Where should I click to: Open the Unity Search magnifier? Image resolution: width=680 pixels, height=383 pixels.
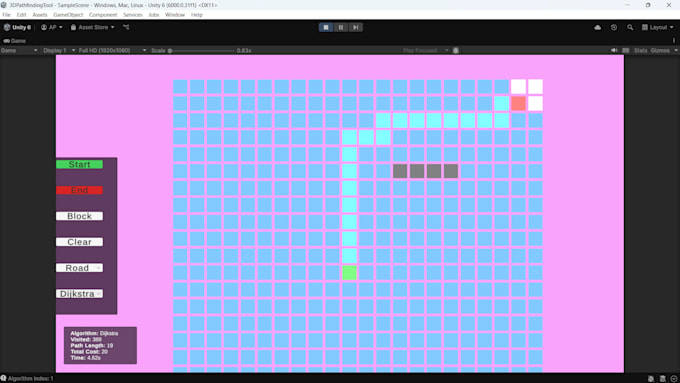click(x=630, y=27)
